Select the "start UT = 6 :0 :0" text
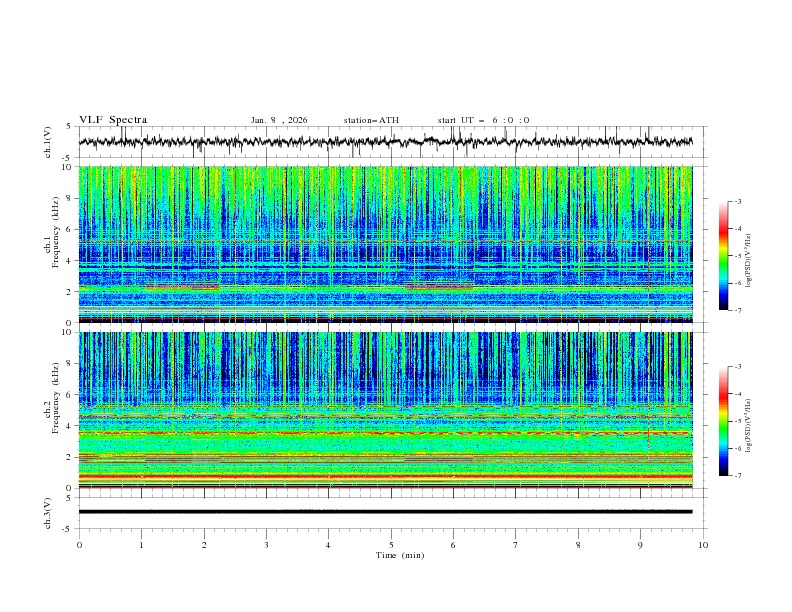 483,120
